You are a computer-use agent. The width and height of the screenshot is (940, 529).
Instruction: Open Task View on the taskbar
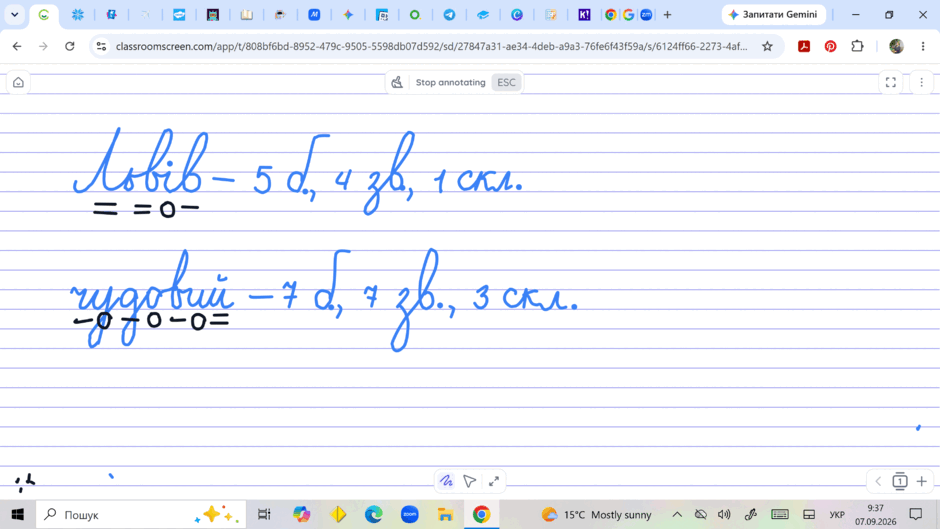264,515
